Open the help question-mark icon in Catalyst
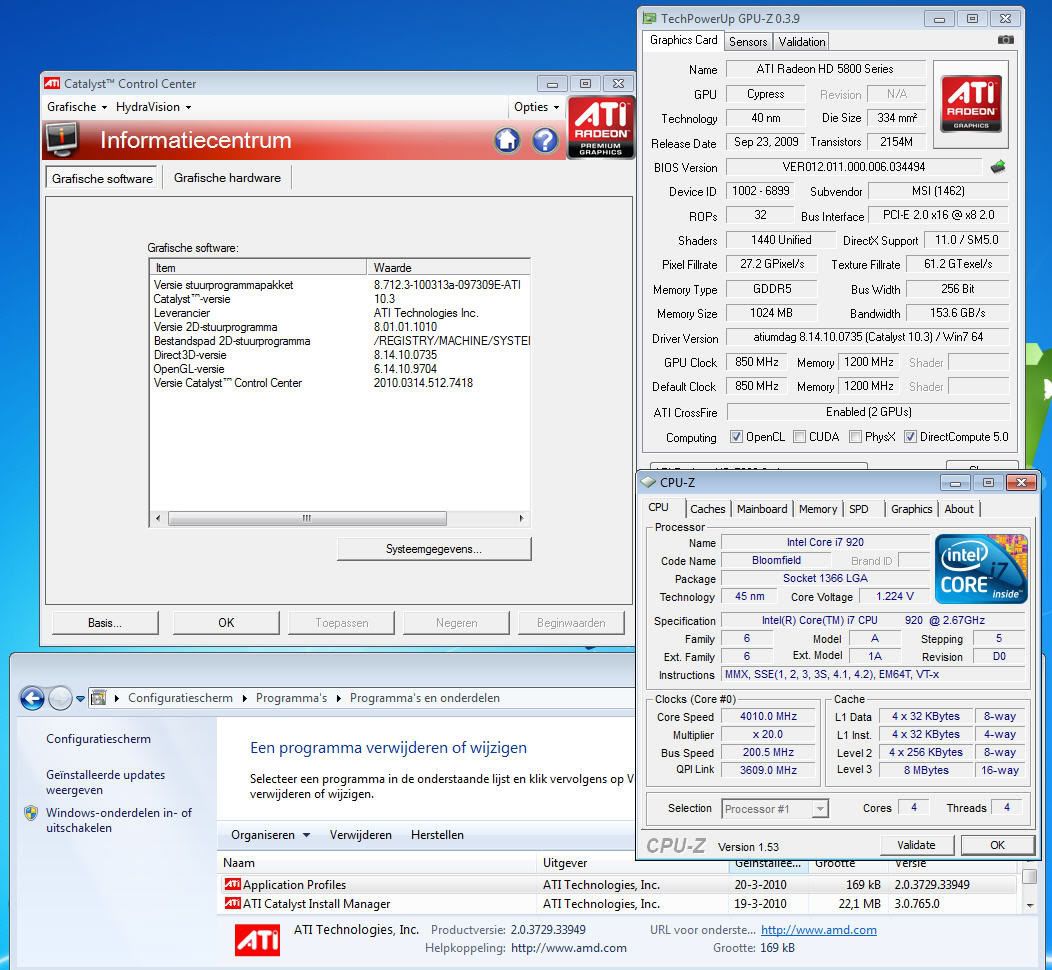 [x=545, y=140]
